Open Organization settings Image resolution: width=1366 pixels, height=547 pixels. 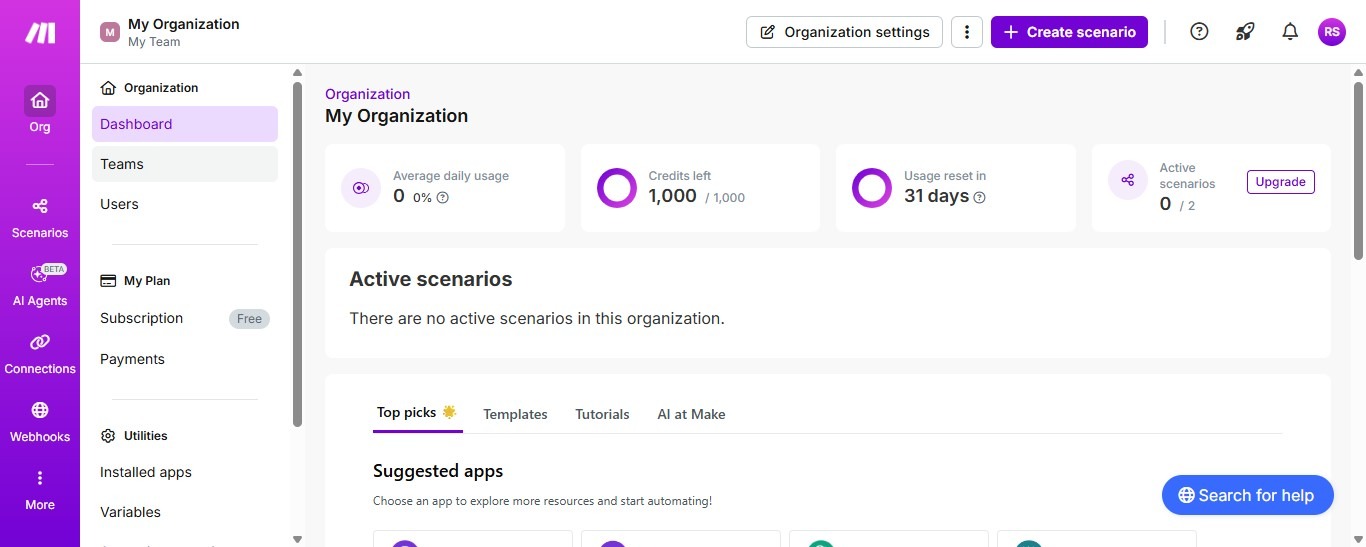(844, 32)
